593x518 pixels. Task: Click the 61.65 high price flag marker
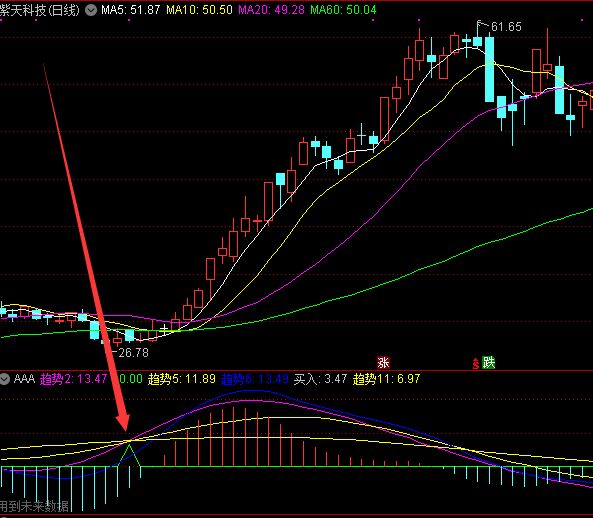click(x=500, y=26)
